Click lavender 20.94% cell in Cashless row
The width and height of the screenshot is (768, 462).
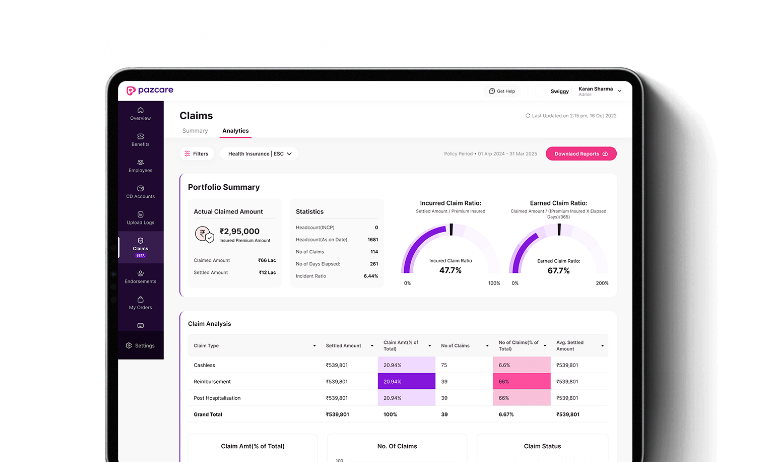pyautogui.click(x=407, y=365)
